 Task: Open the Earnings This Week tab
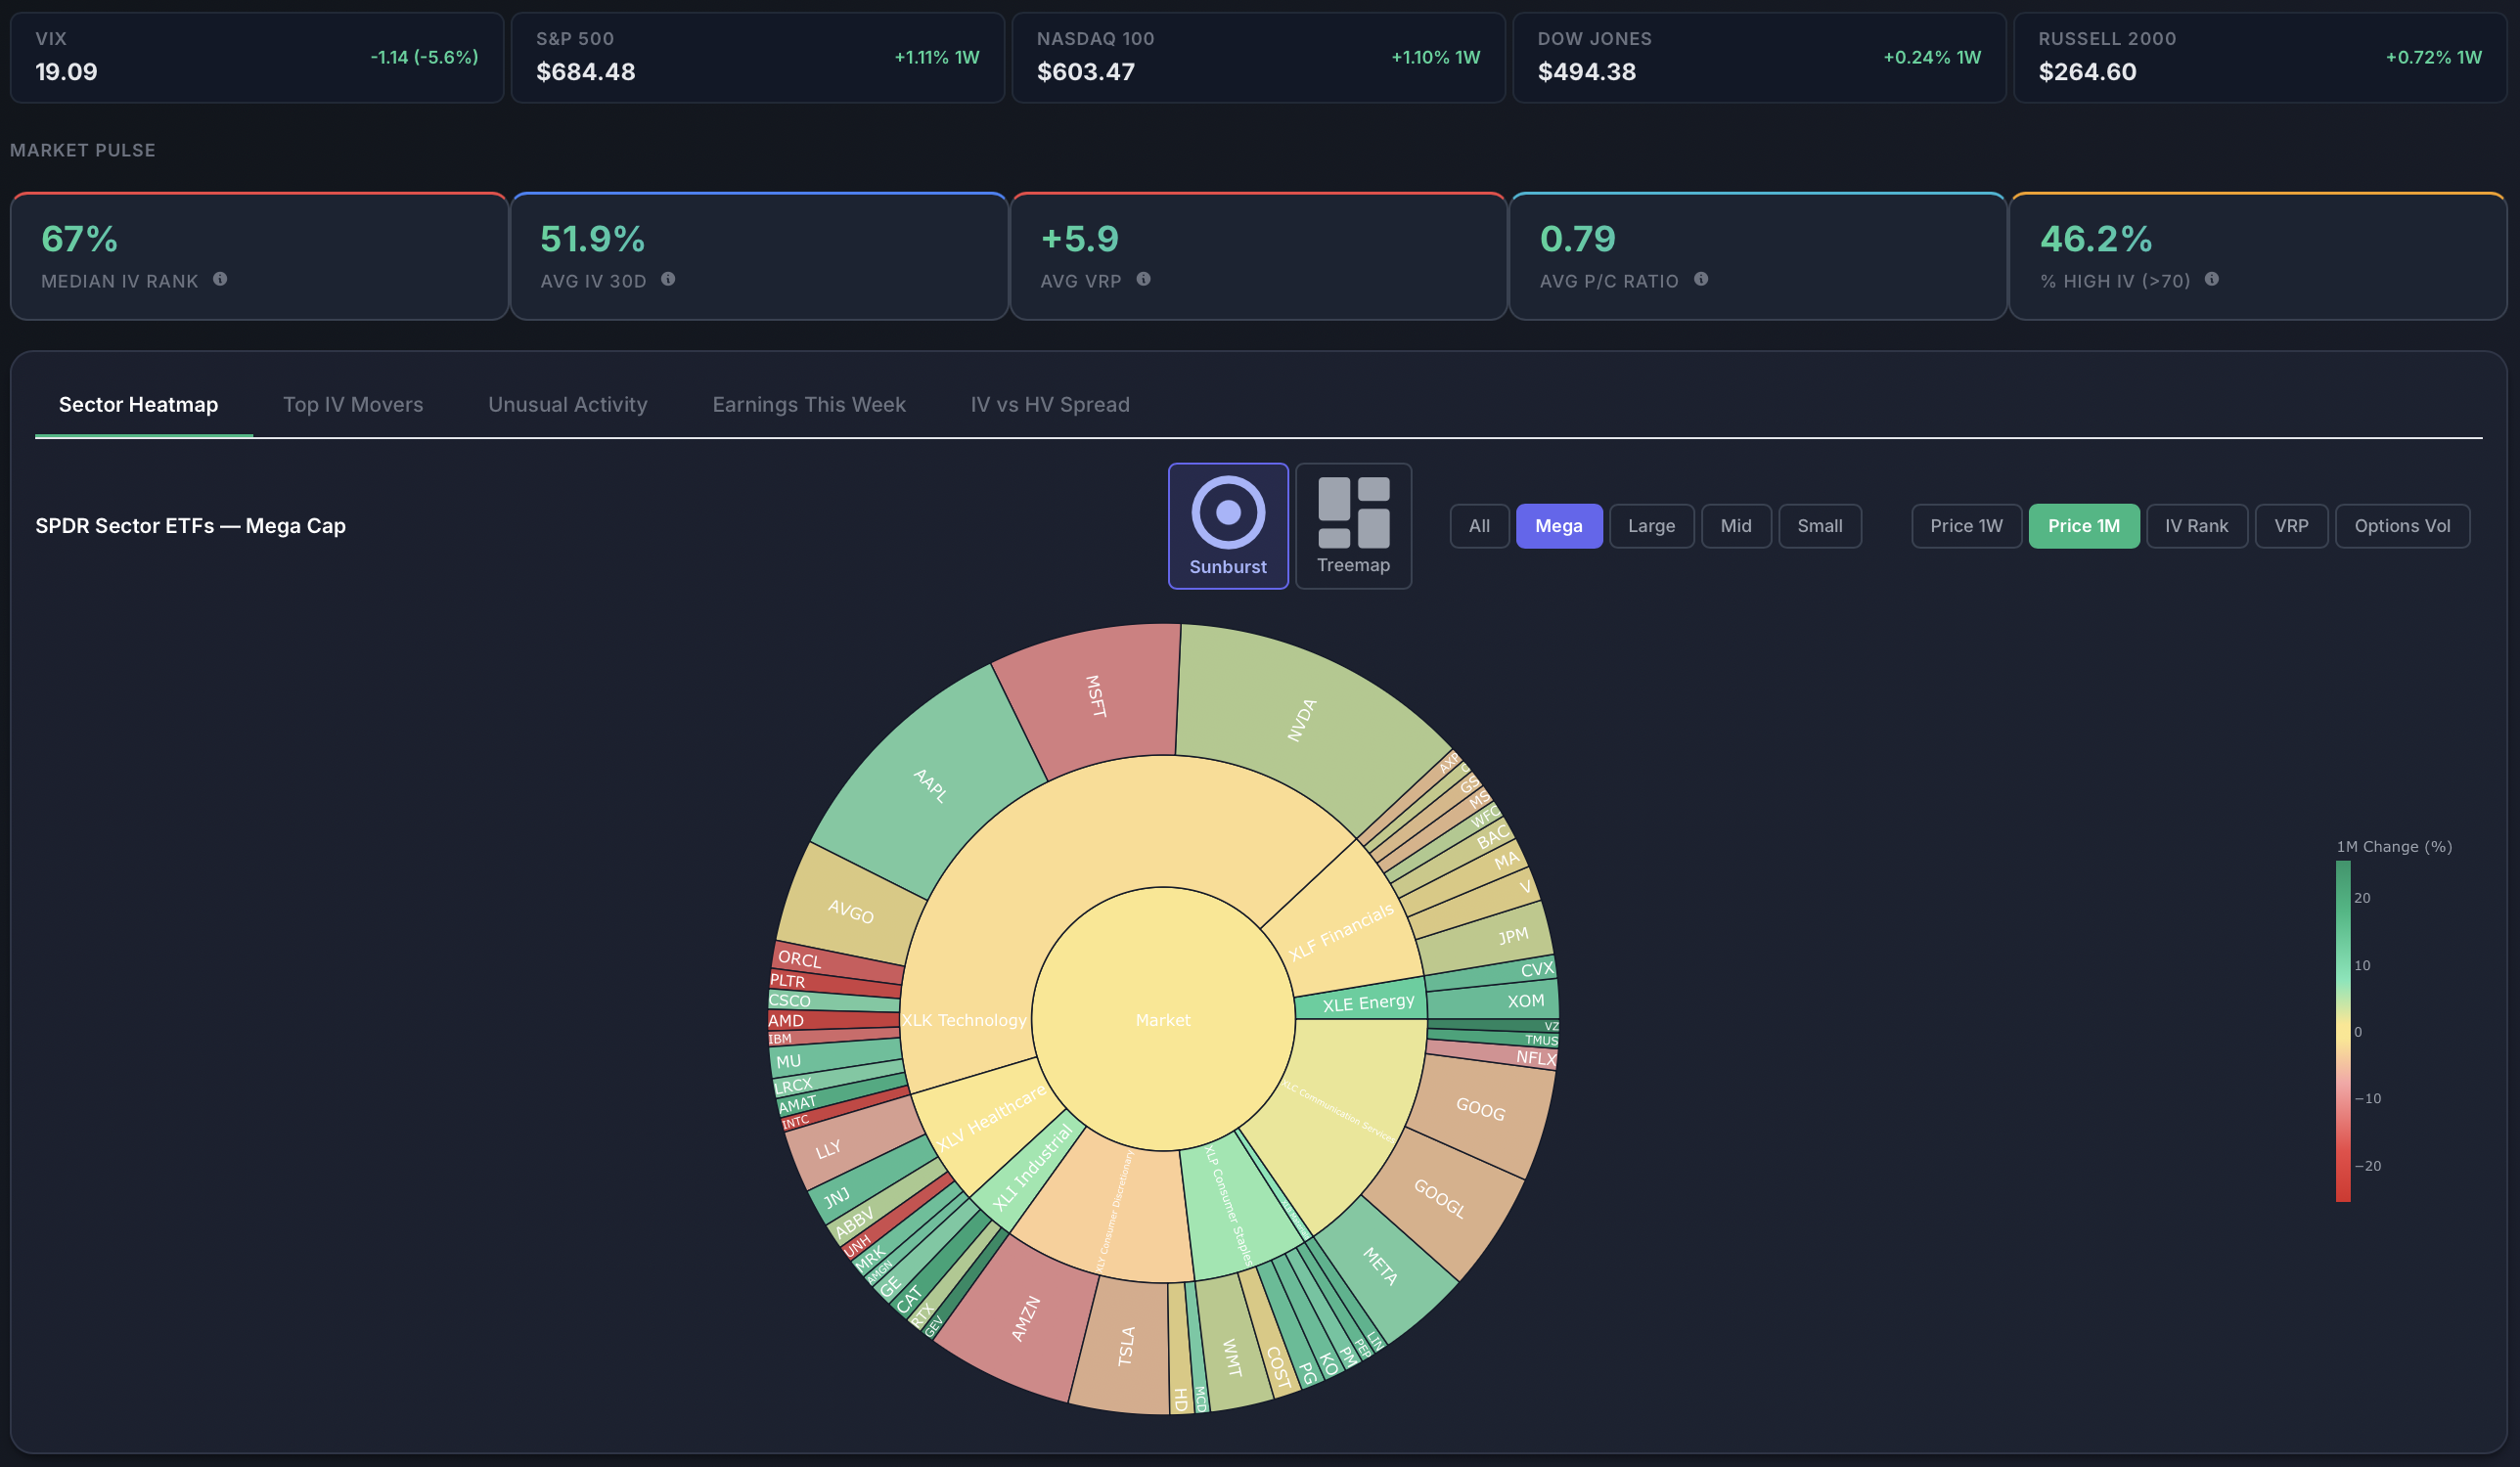point(808,404)
